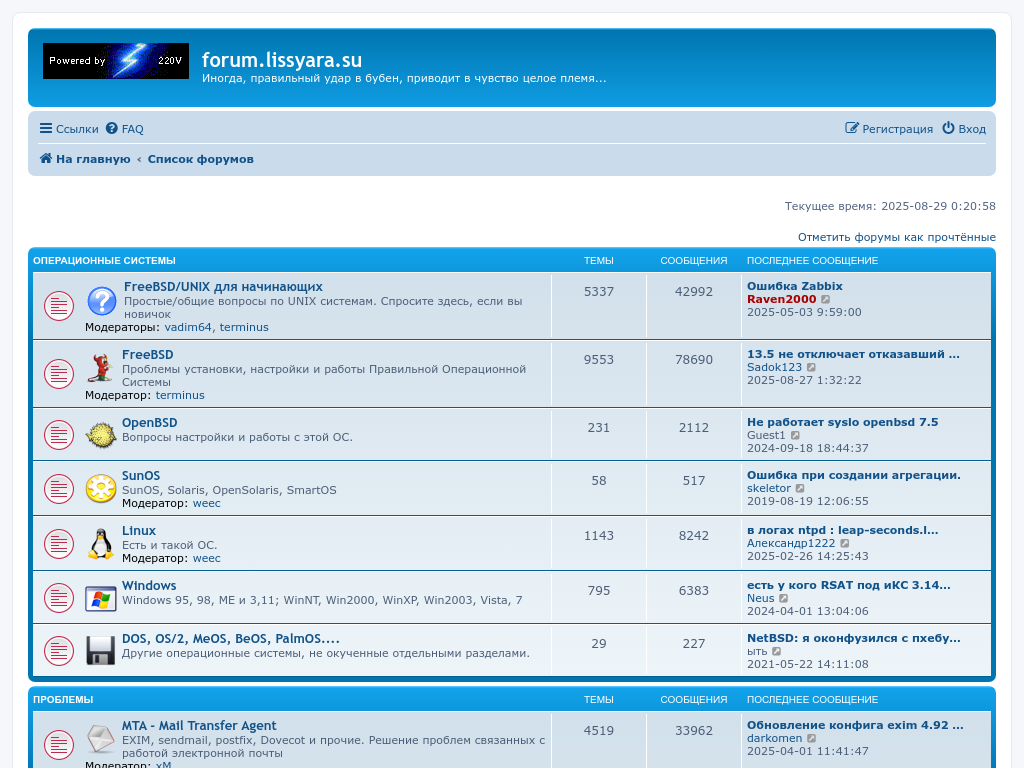This screenshot has height=768, width=1024.
Task: Click the OpenBSD pufferfish icon
Action: [x=101, y=434]
